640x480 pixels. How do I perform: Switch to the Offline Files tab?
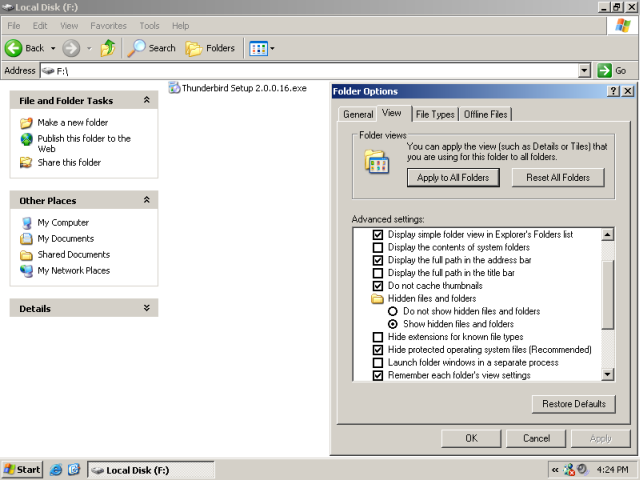pos(485,114)
